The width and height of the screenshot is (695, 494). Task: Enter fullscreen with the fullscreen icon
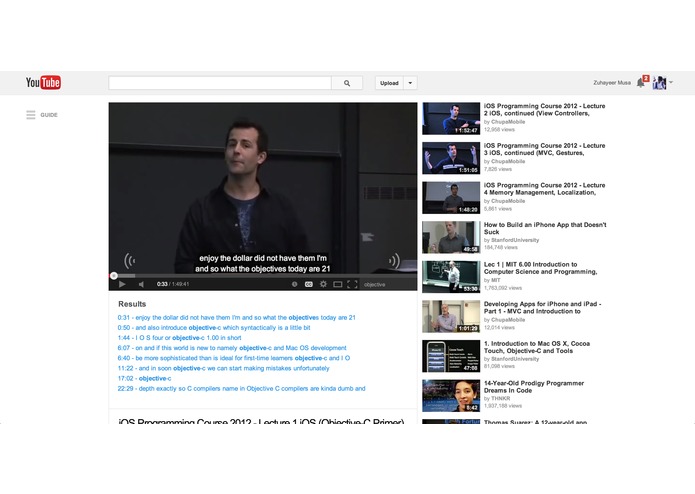click(352, 284)
